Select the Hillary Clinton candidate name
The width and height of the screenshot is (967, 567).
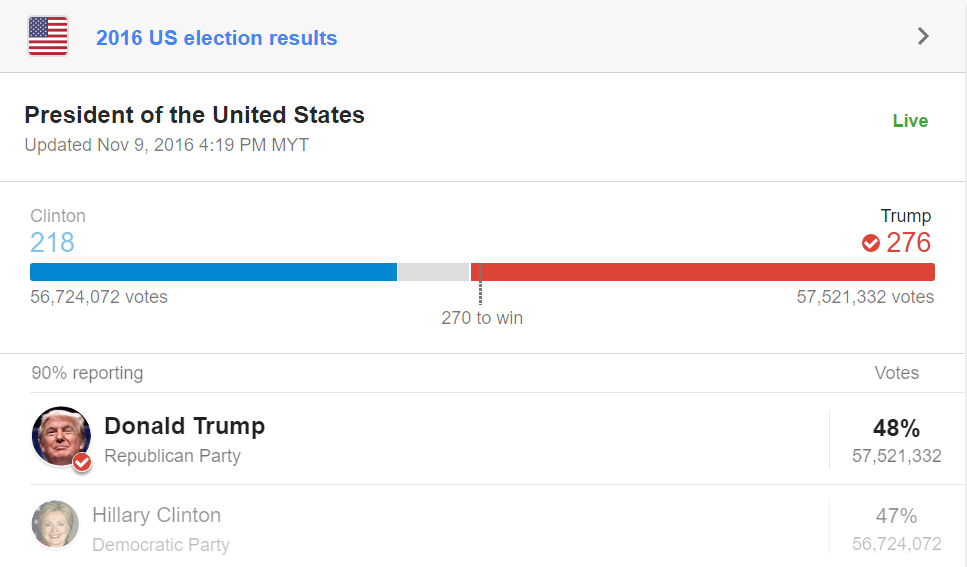(156, 515)
